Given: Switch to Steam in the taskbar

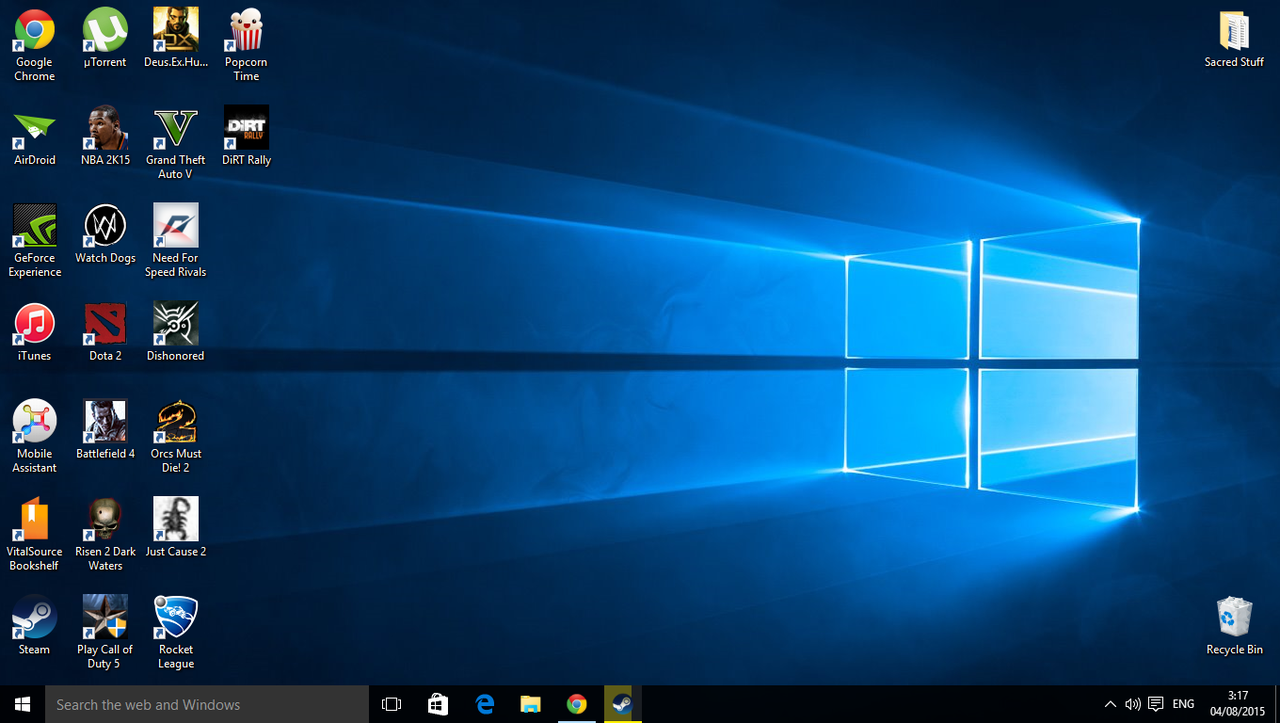Looking at the screenshot, I should 622,704.
